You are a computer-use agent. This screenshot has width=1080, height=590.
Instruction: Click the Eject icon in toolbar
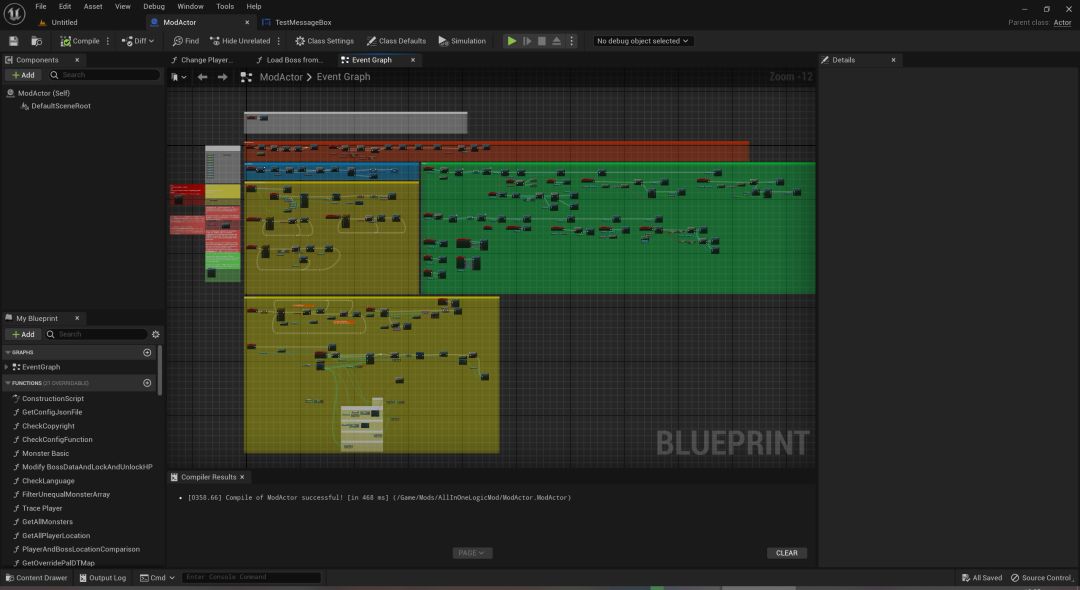(x=557, y=41)
